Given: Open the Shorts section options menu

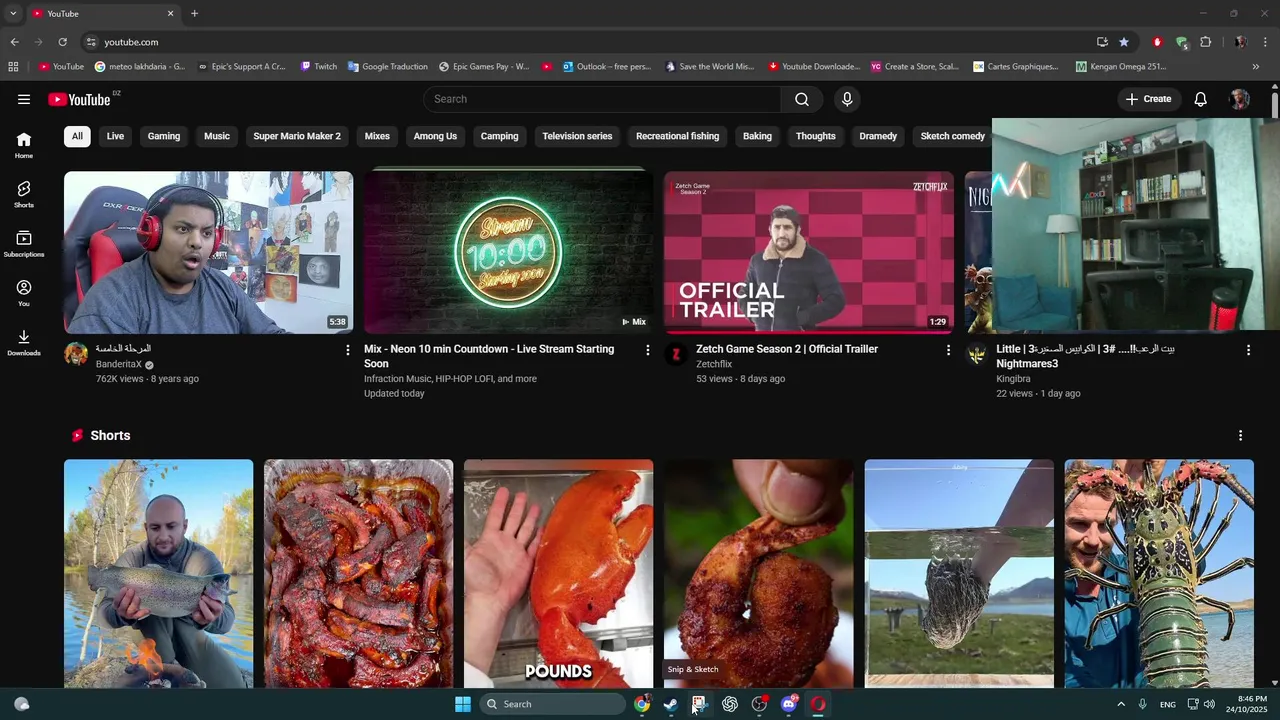Looking at the screenshot, I should [1240, 436].
